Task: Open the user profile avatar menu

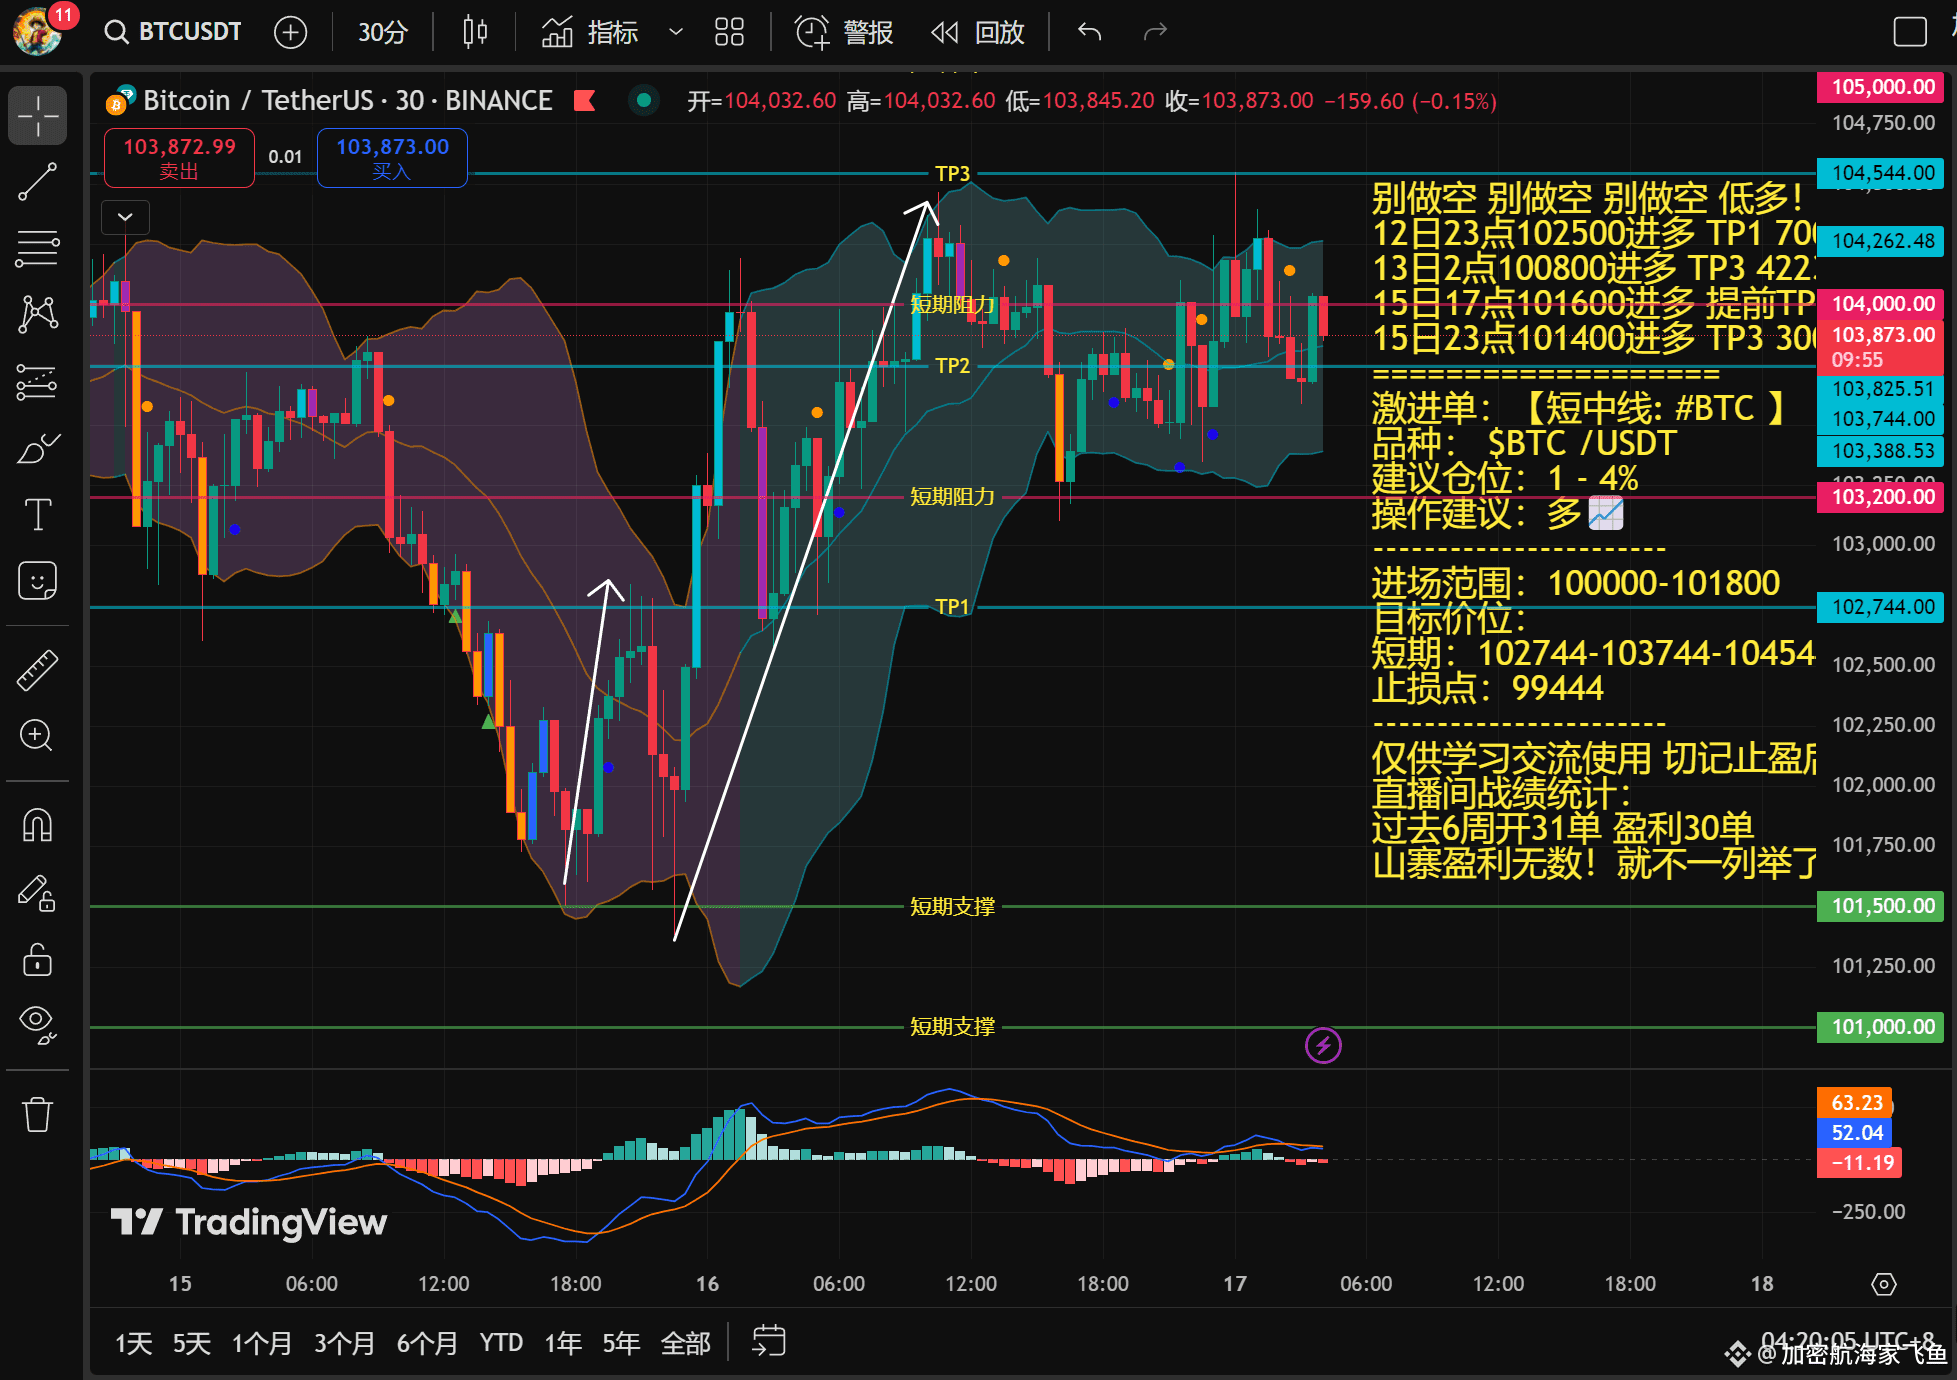Action: (38, 30)
